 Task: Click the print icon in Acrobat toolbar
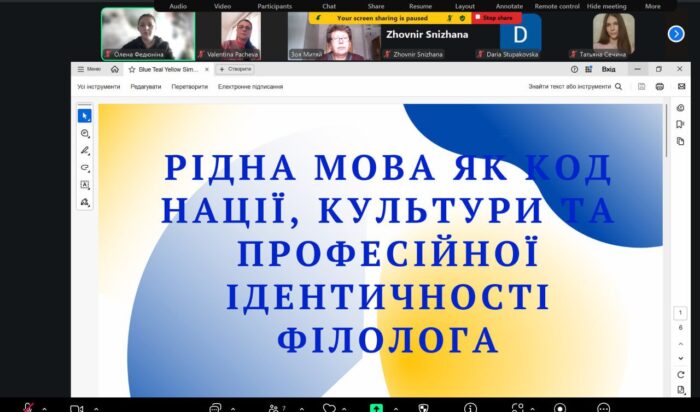pos(659,87)
